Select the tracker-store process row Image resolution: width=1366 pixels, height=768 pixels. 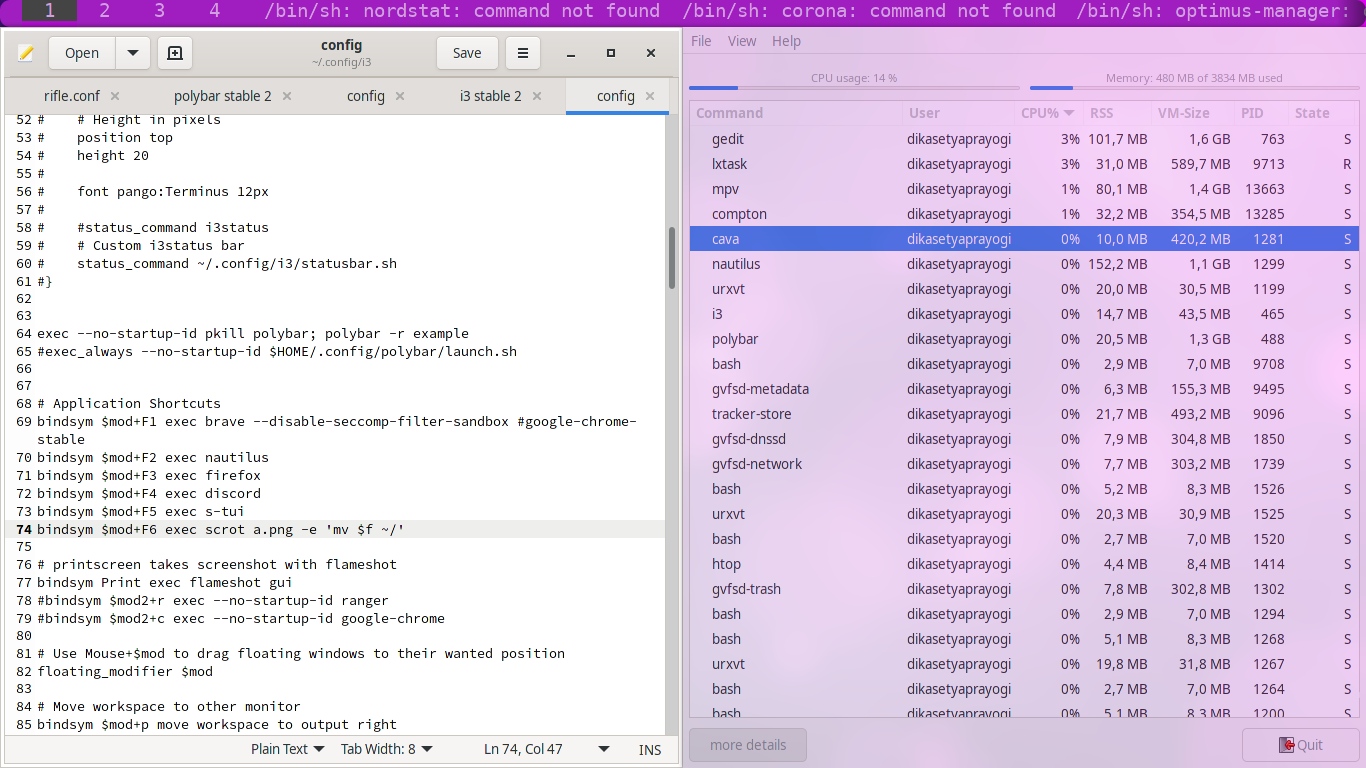pyautogui.click(x=1024, y=414)
